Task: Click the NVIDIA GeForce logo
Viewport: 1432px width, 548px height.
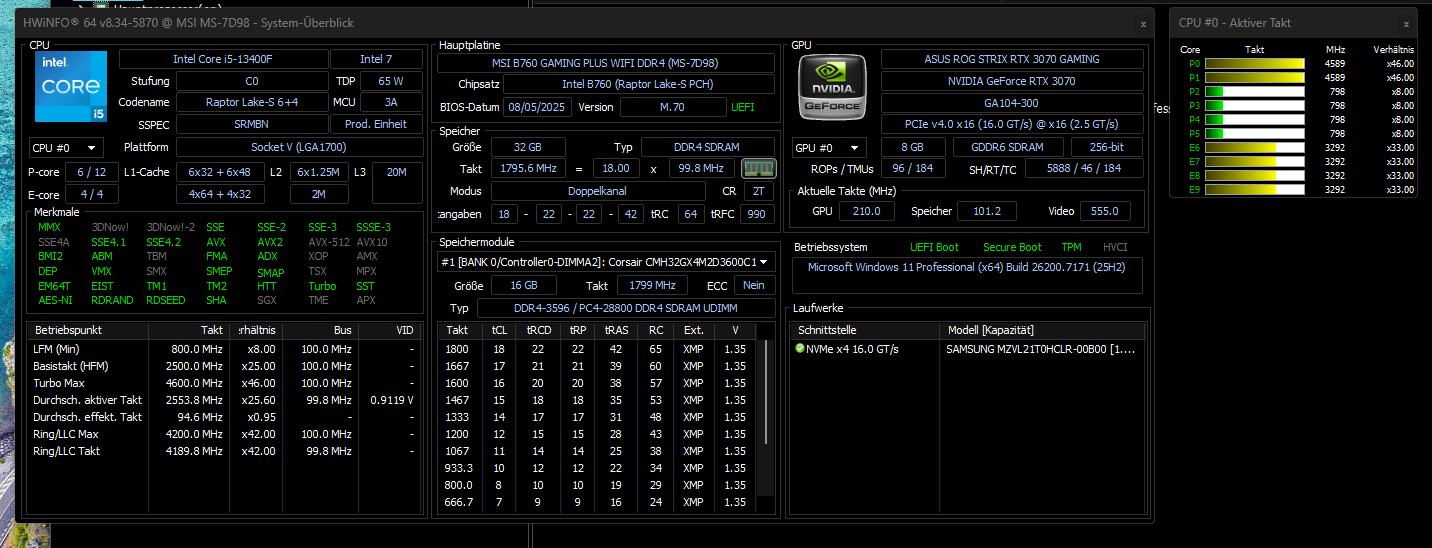Action: click(831, 87)
